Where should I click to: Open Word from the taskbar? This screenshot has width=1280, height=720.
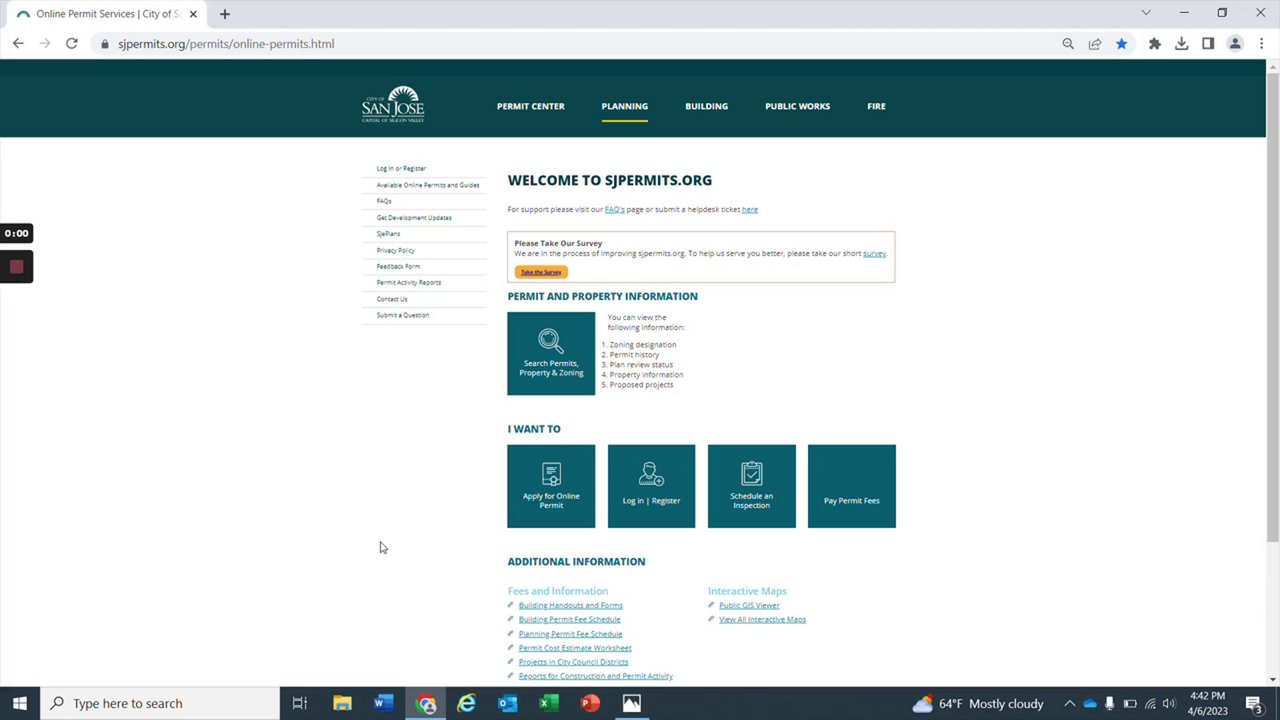(x=384, y=703)
